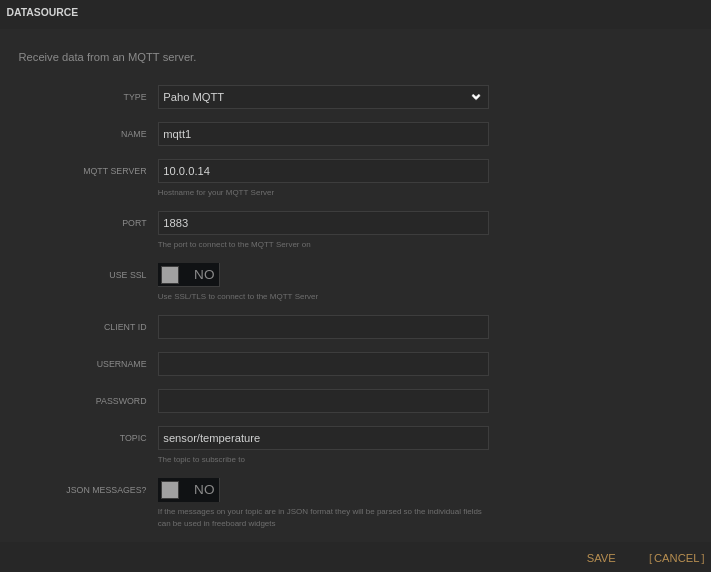Click the MQTT Server field with 10.0.0.14
The width and height of the screenshot is (711, 572).
pyautogui.click(x=323, y=171)
